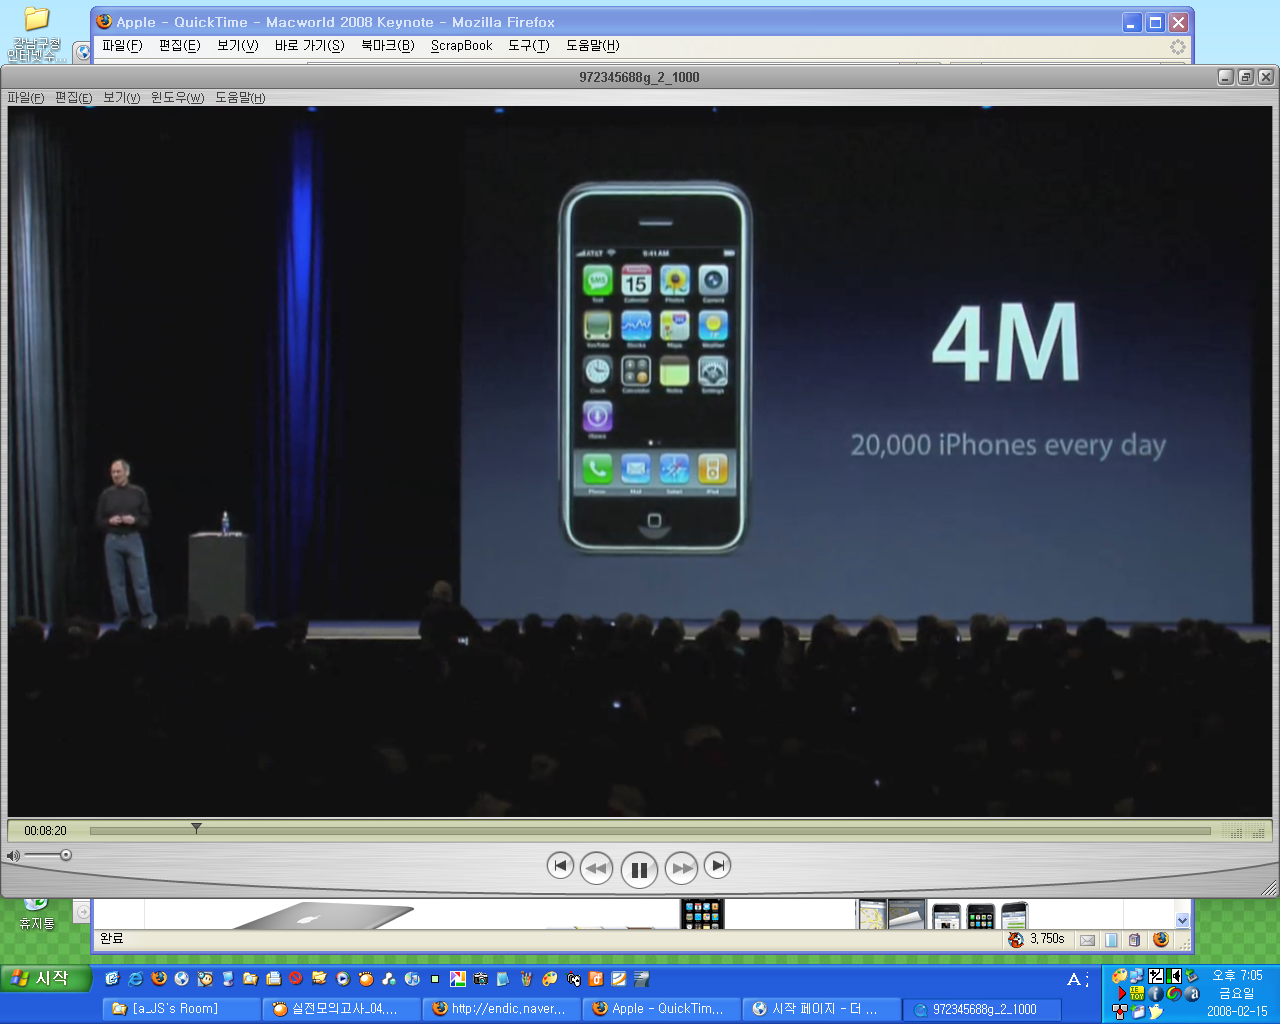Click the blue page icon in Firefox status bar

click(1111, 940)
